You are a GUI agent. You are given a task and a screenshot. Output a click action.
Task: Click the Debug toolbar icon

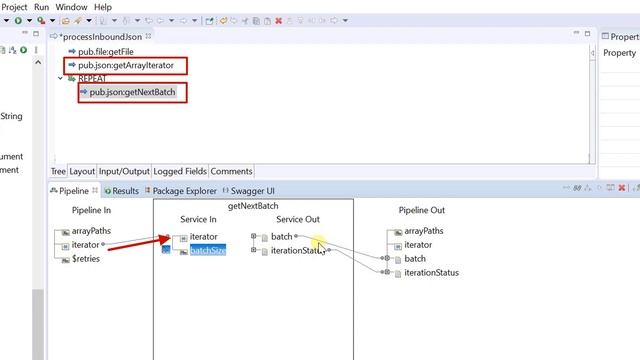(41, 20)
